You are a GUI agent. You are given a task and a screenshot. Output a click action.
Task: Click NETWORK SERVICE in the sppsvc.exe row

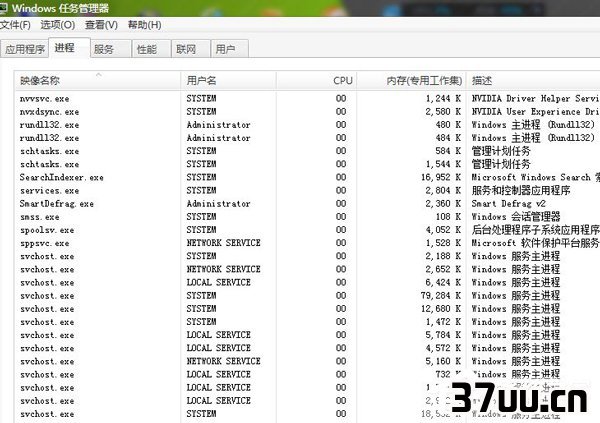click(223, 243)
